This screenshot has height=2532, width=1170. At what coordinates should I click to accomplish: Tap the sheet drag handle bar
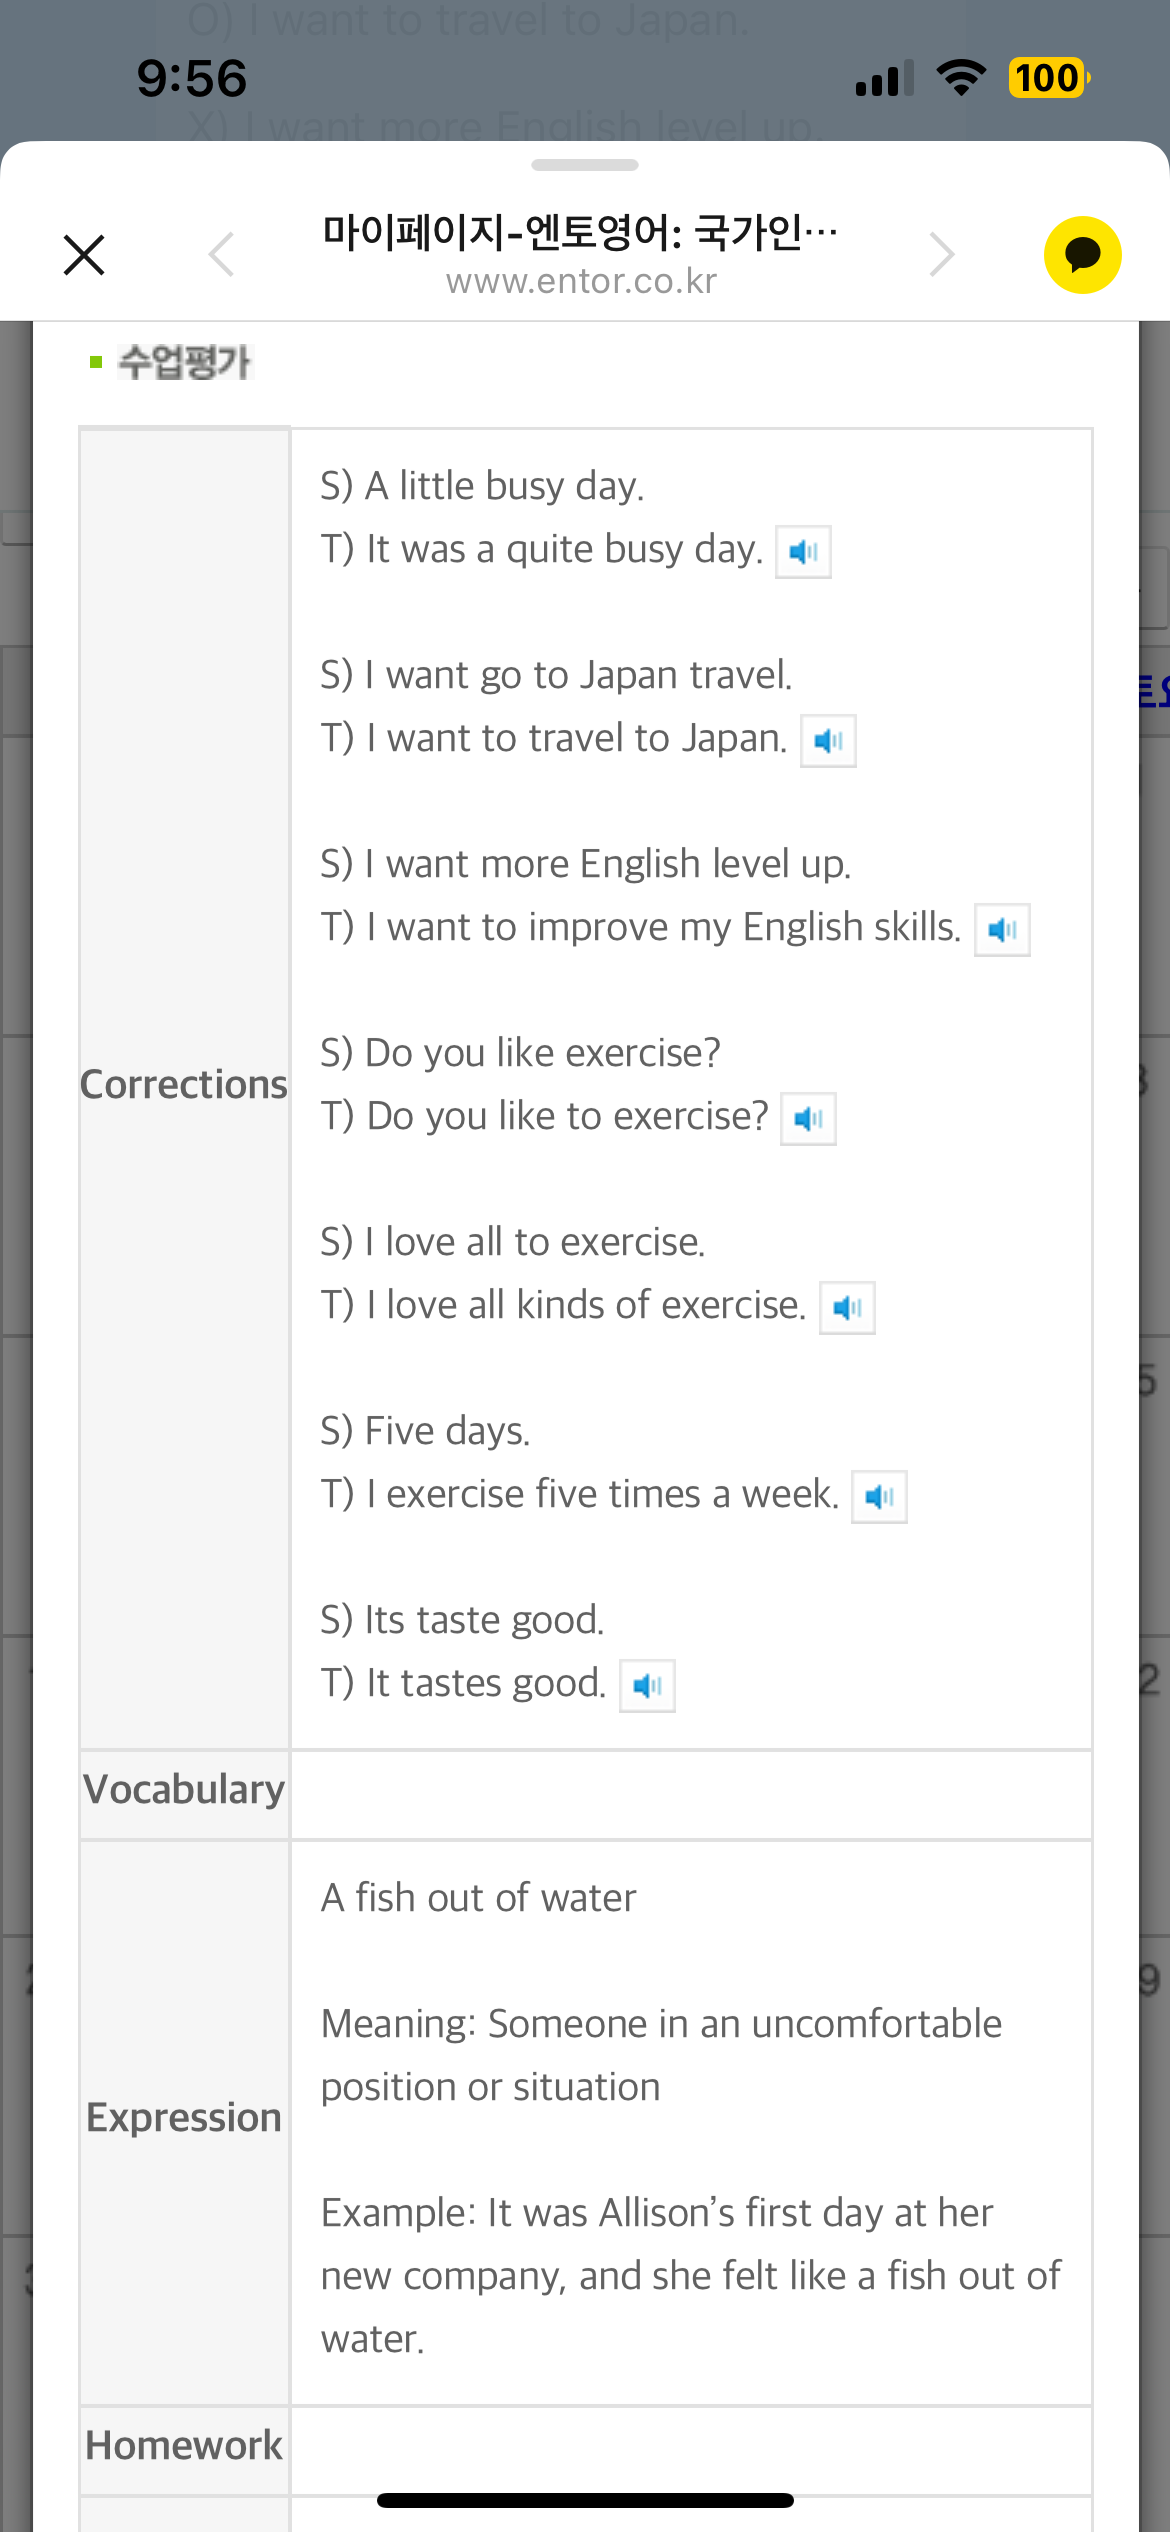tap(585, 165)
